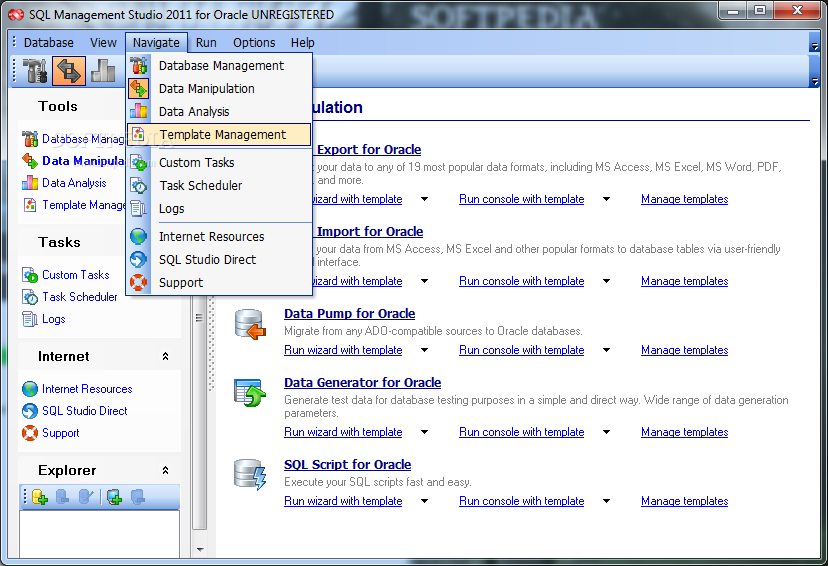Open the Options menu
This screenshot has width=828, height=566.
pyautogui.click(x=254, y=43)
